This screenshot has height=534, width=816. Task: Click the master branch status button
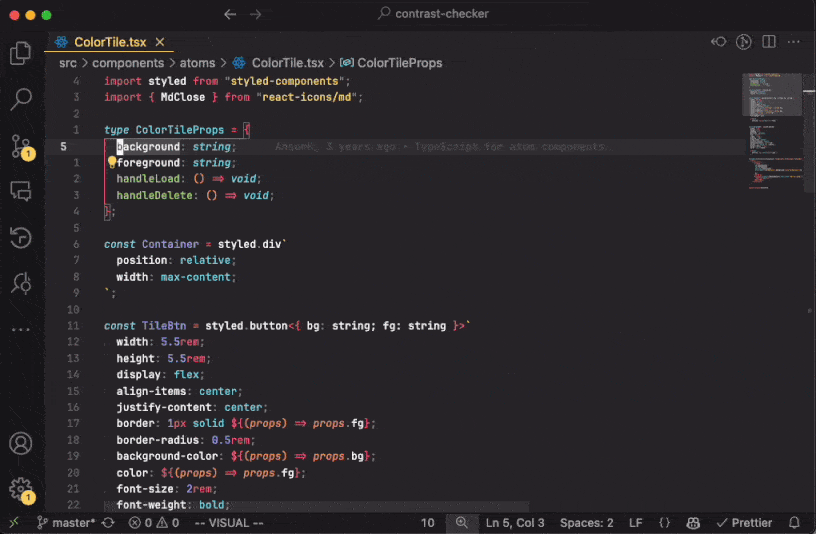[66, 523]
